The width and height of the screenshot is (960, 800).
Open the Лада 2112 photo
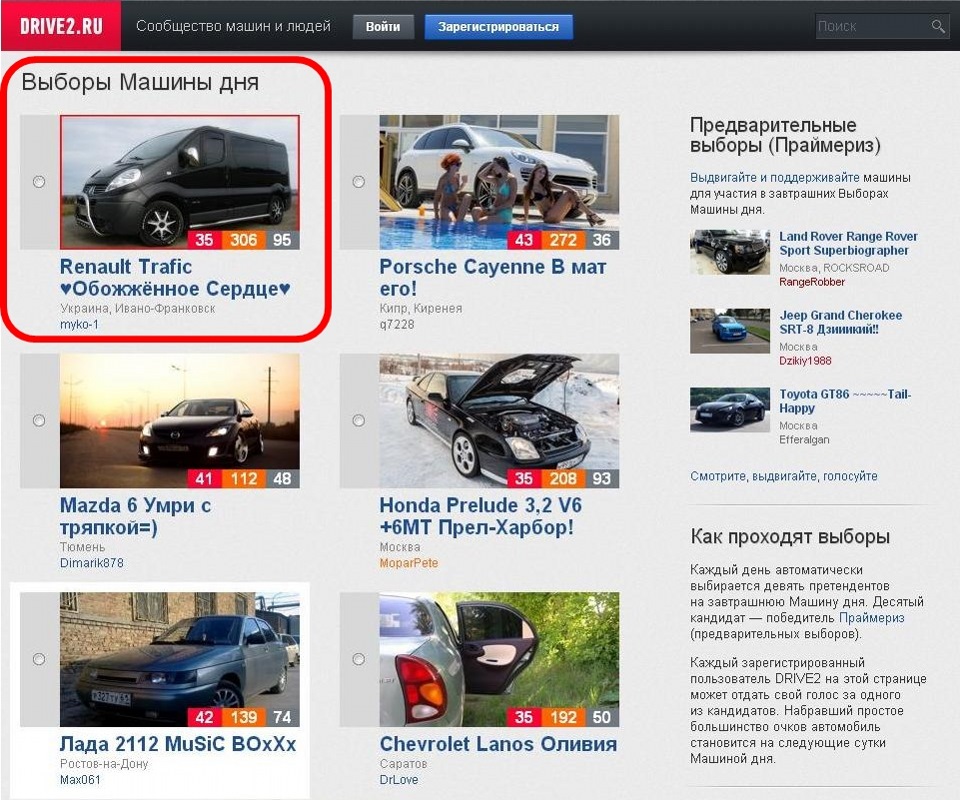[180, 659]
